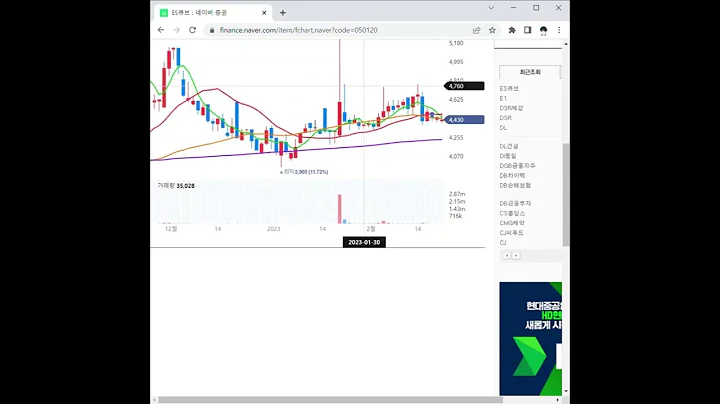Image resolution: width=720 pixels, height=404 pixels.
Task: Open E1 in the recent list
Action: 503,98
